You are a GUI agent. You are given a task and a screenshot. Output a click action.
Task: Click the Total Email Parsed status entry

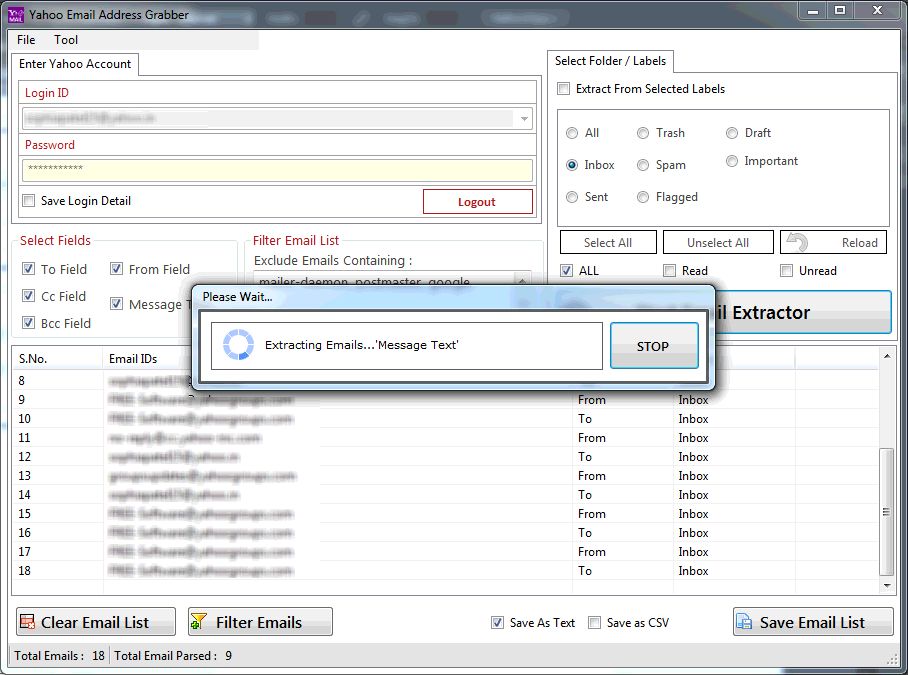tap(173, 655)
